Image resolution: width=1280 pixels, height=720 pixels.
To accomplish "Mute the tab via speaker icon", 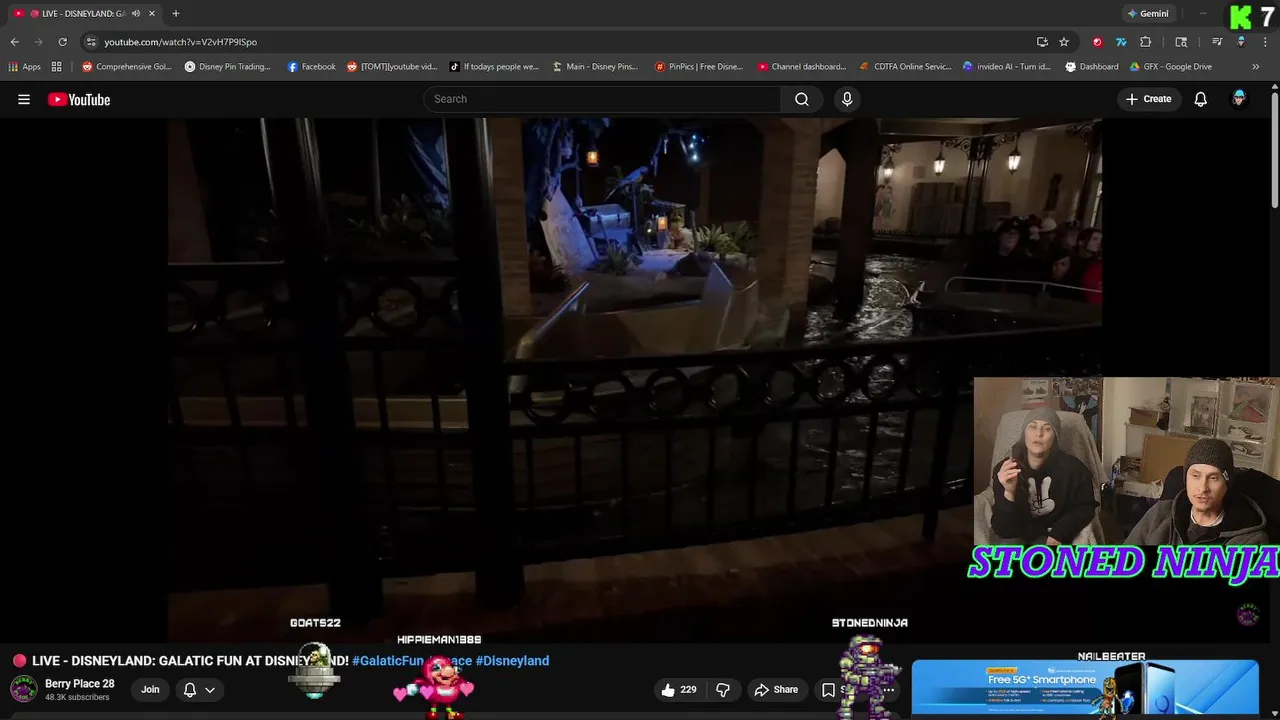I will coord(136,13).
